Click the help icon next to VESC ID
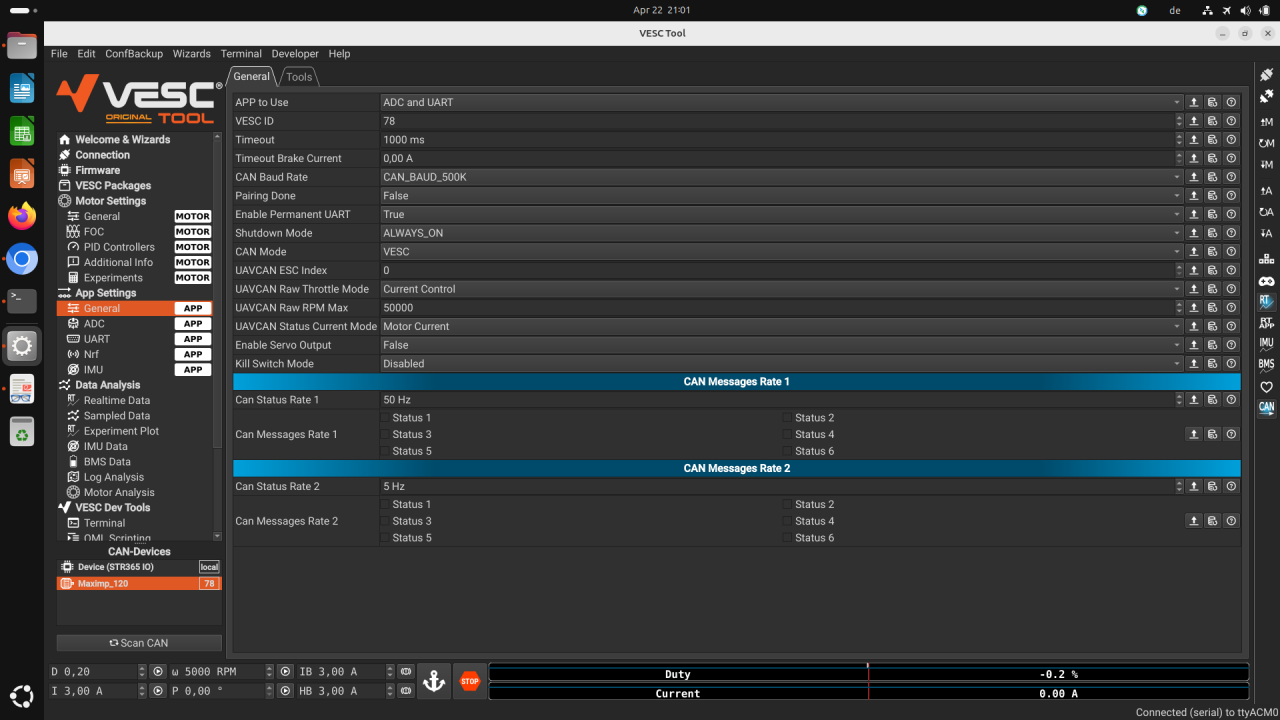 coord(1231,121)
